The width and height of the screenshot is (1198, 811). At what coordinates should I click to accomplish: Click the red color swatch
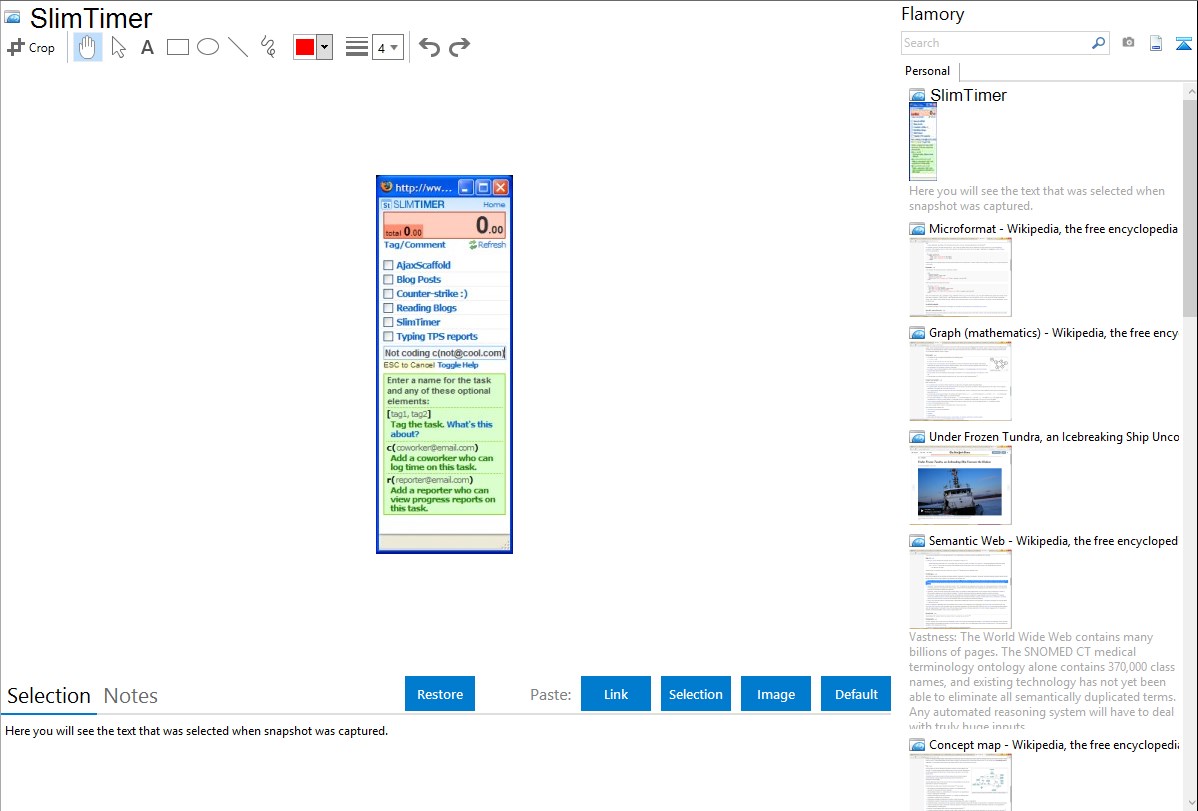coord(304,47)
